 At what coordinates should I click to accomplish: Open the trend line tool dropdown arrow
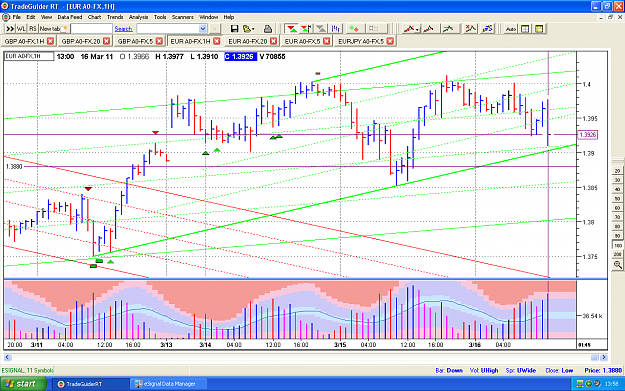click(417, 29)
